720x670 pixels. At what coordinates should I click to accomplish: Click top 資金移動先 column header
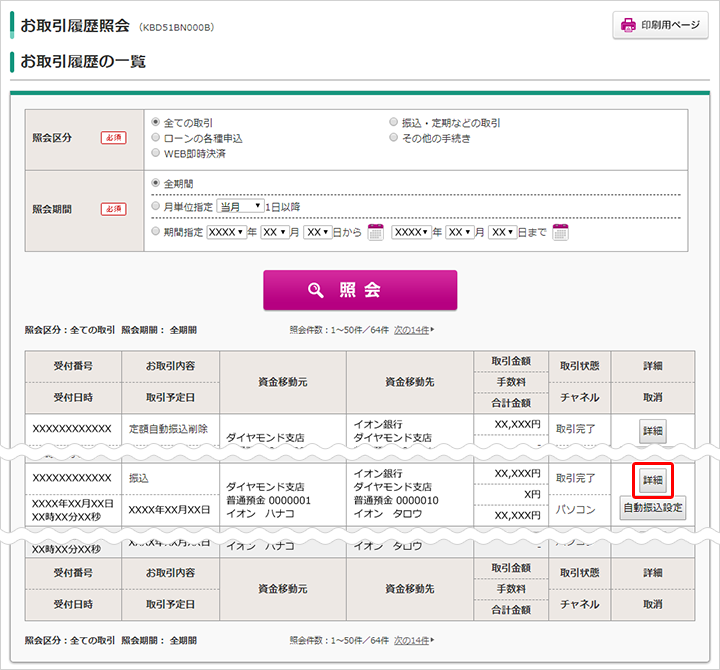[x=410, y=382]
